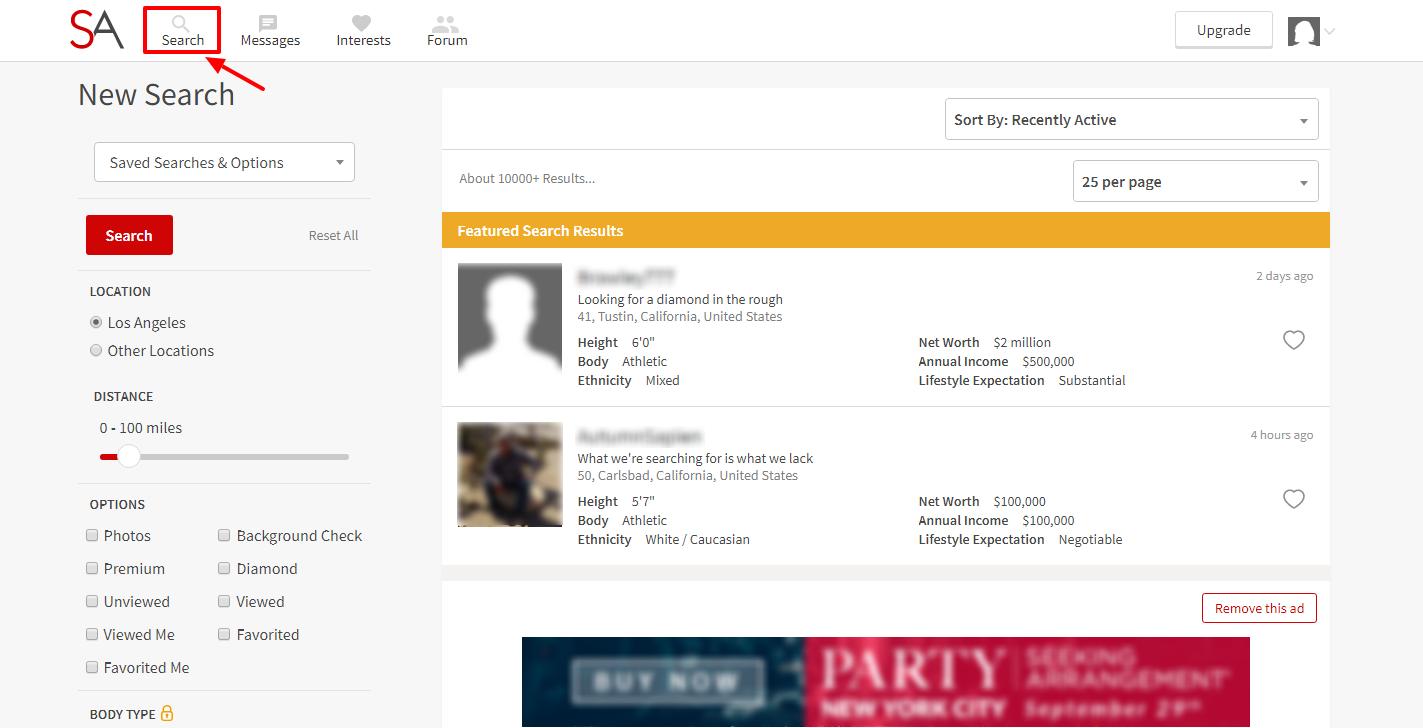Click the blurred username of Tustin profile
The image size is (1423, 728).
[x=626, y=276]
